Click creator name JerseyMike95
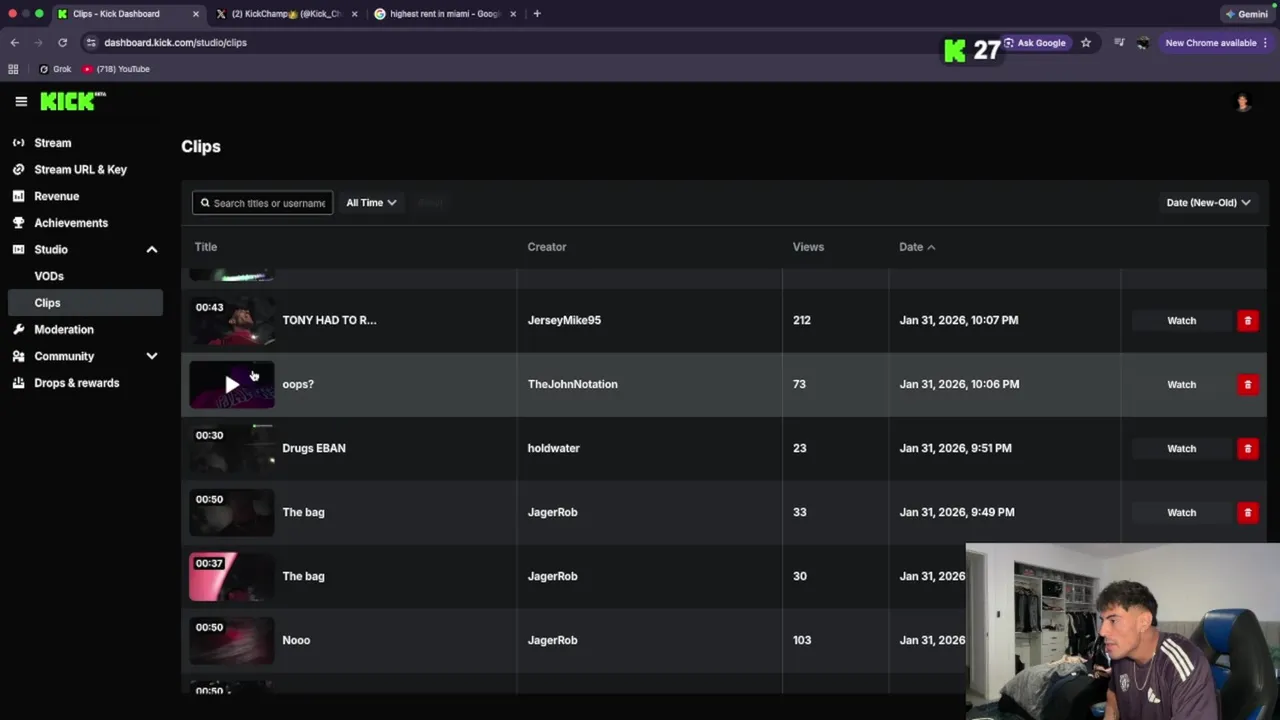 564,320
